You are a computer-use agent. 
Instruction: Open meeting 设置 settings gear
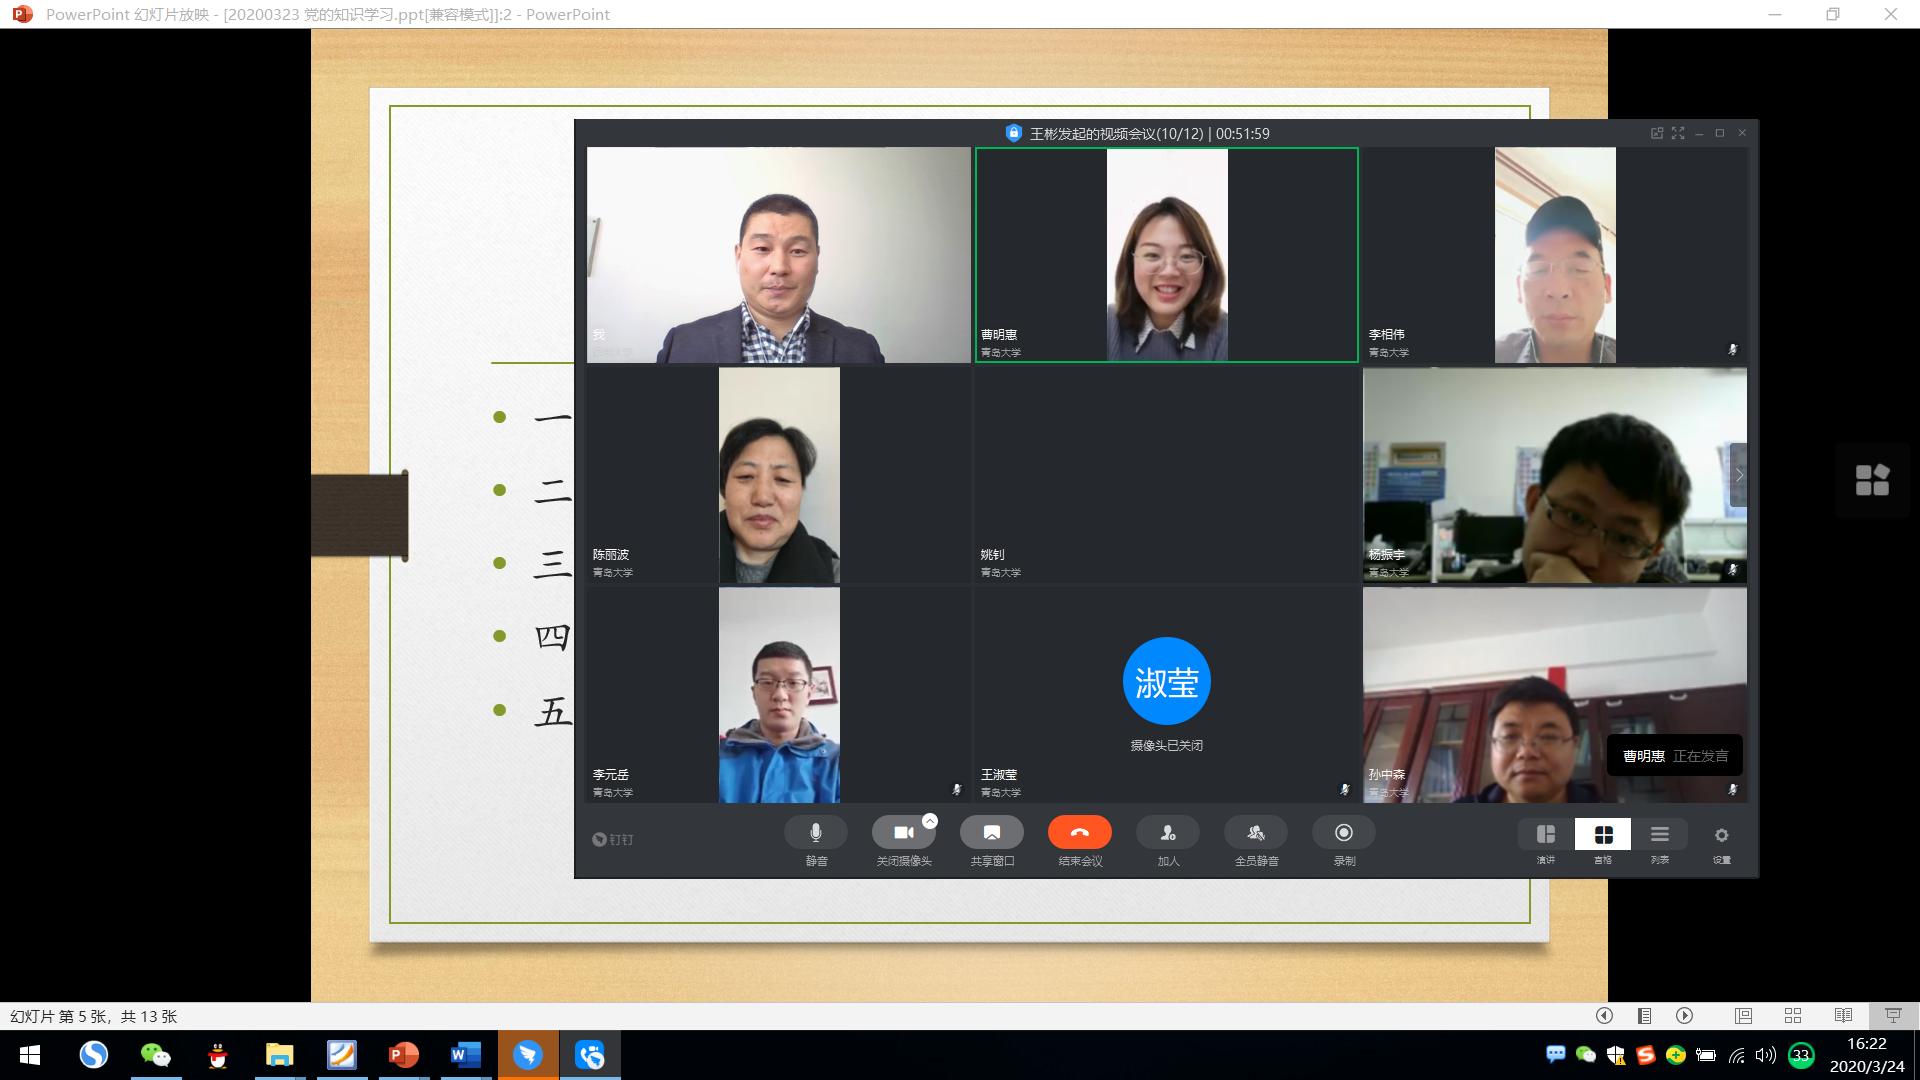(x=1721, y=836)
